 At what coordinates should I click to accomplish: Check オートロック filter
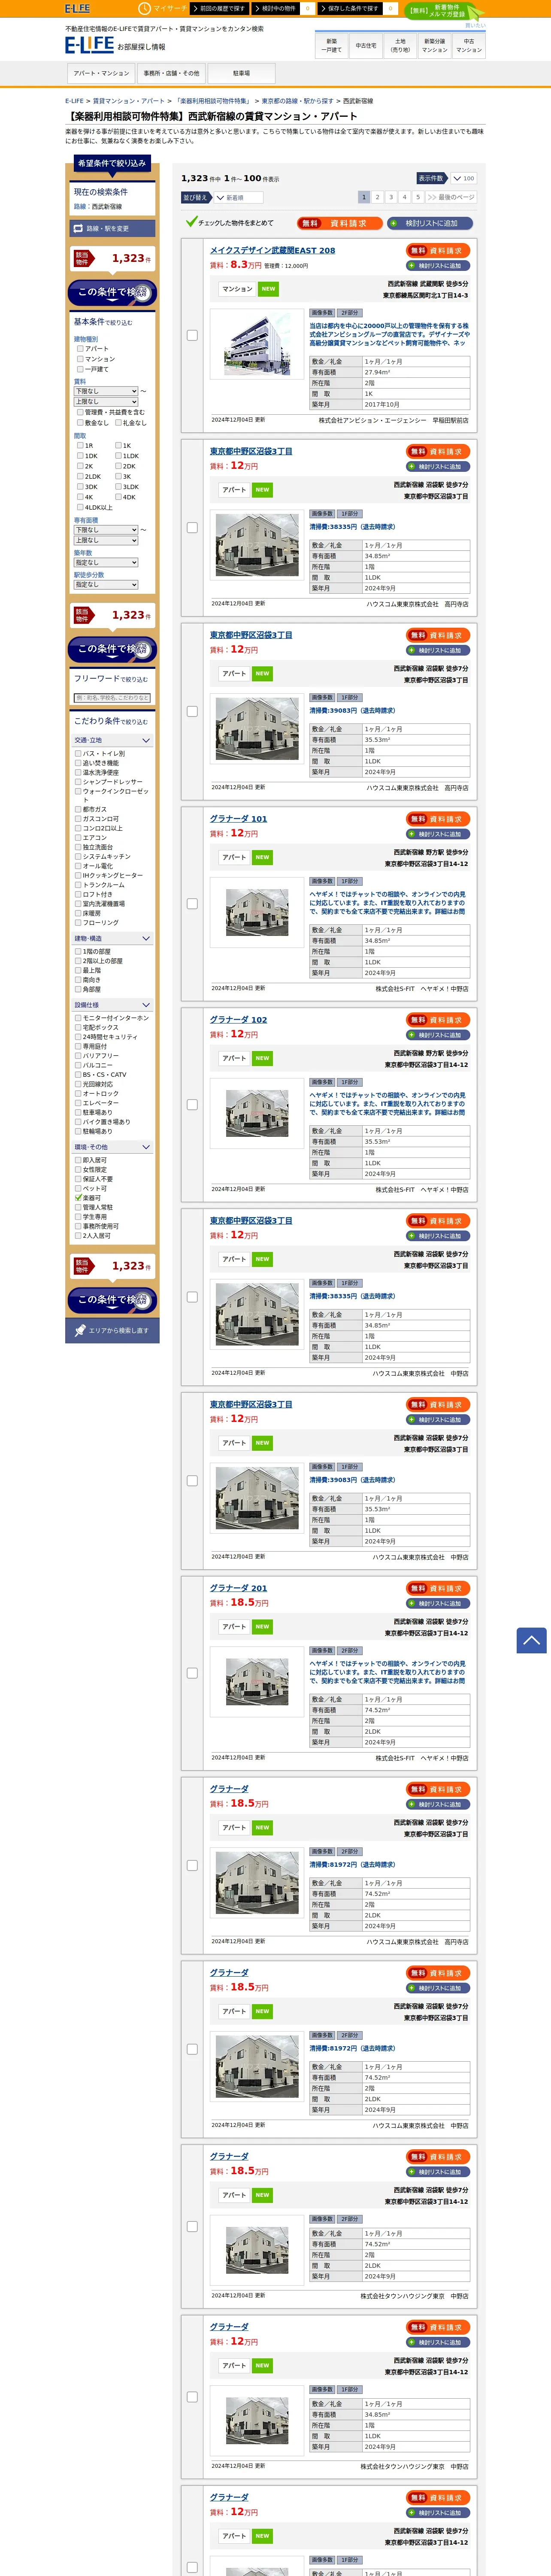point(79,1093)
